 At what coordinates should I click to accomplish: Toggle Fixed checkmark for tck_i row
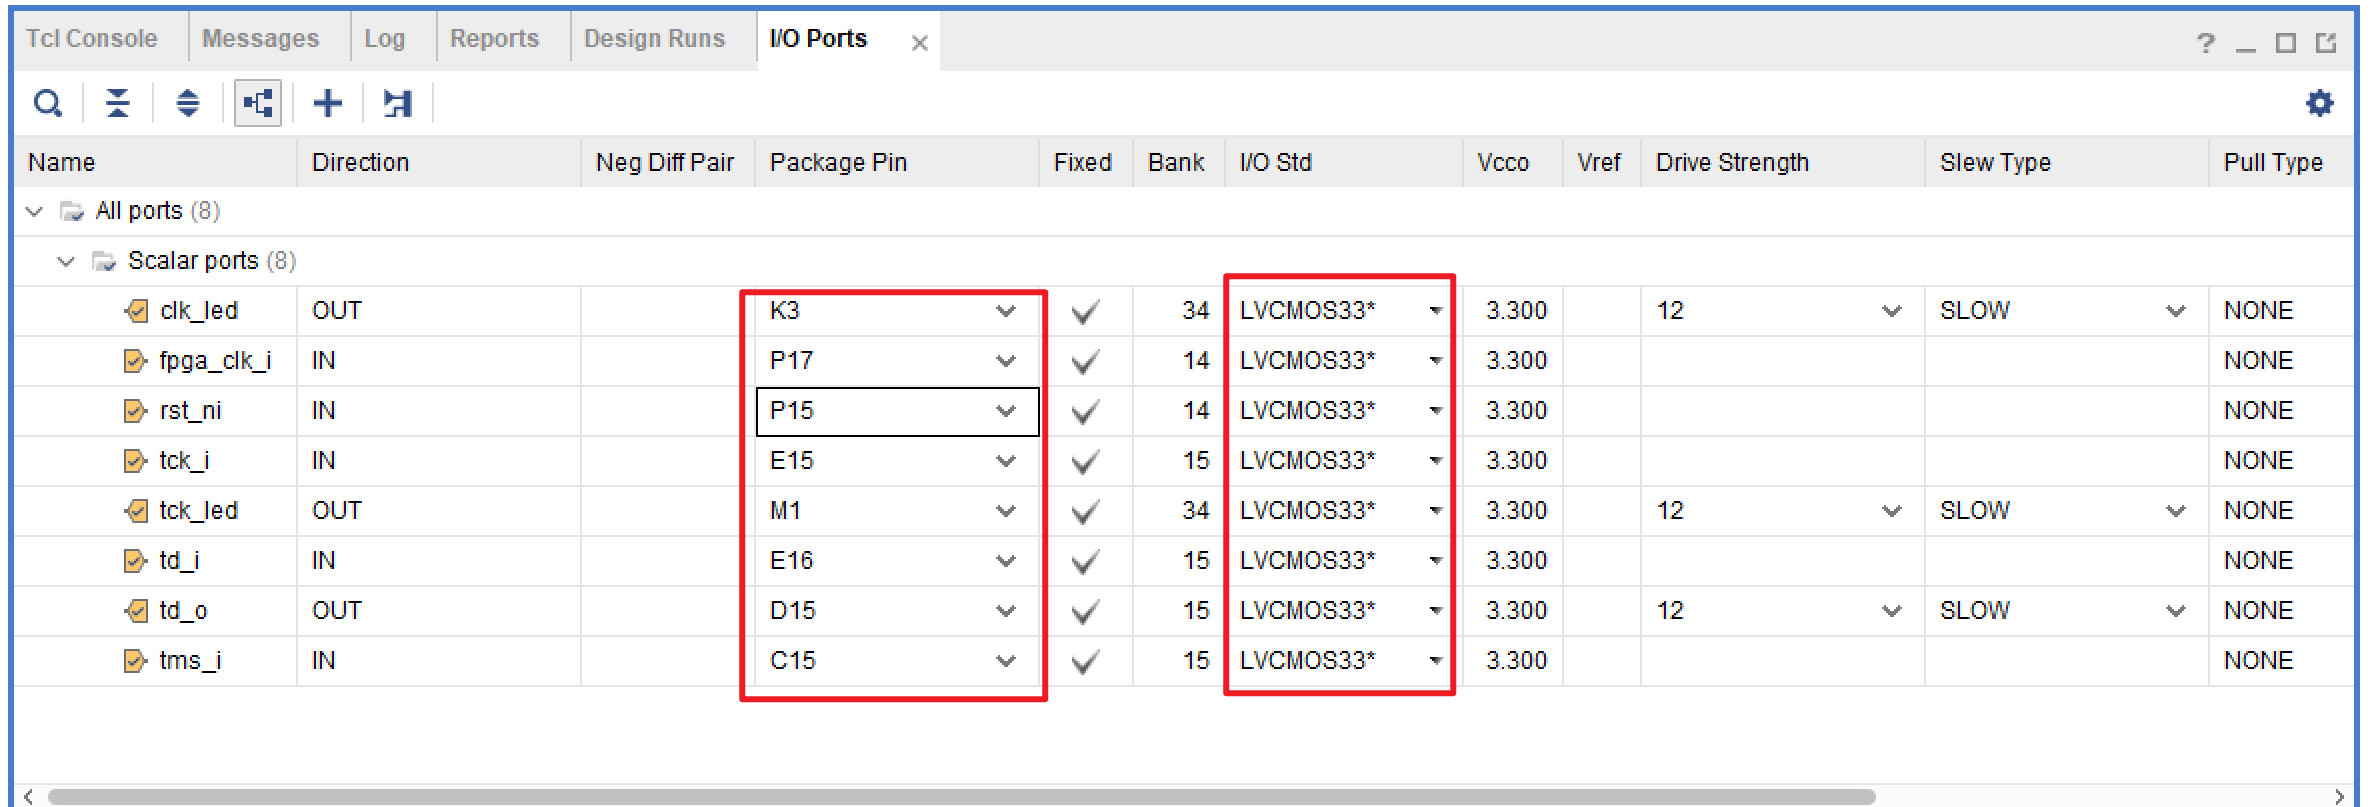click(x=1085, y=462)
